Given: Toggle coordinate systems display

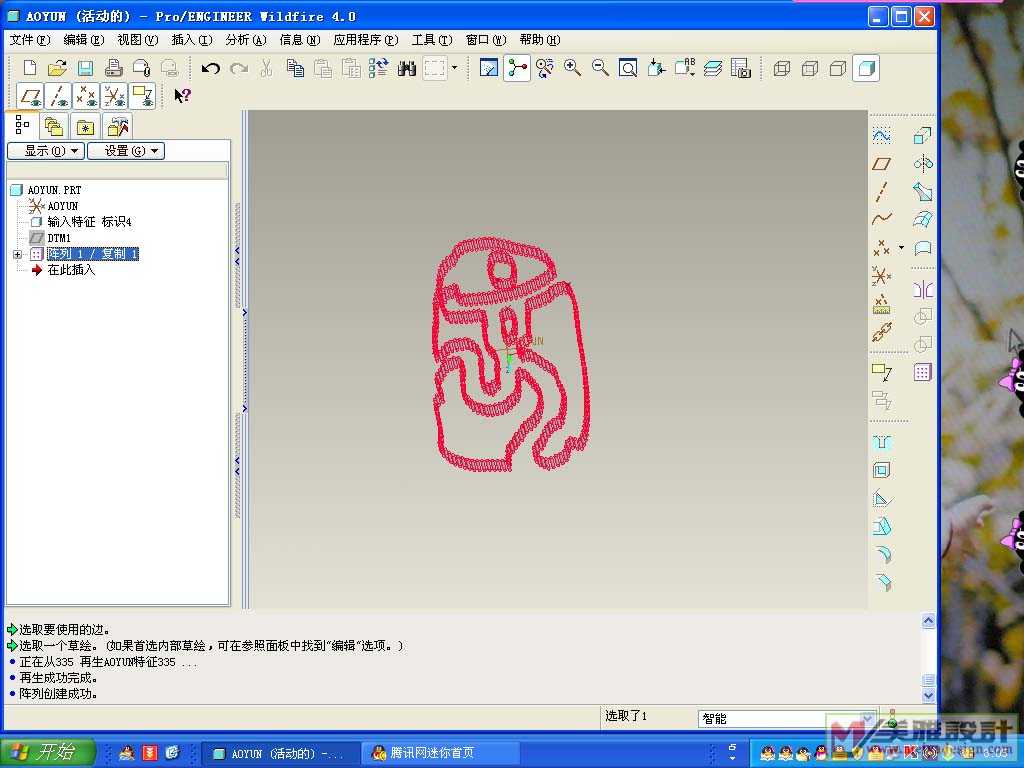Looking at the screenshot, I should coord(114,96).
